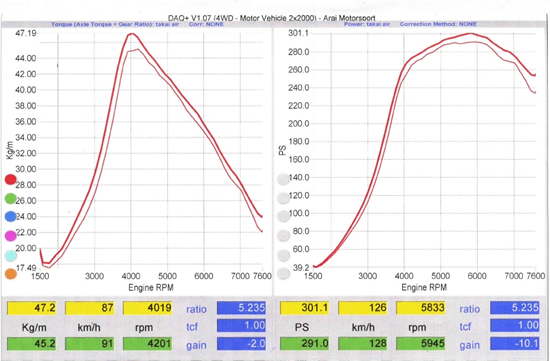The image size is (550, 361).
Task: Toggle grey run dot beside 100.0 on power chart
Action: point(283,216)
